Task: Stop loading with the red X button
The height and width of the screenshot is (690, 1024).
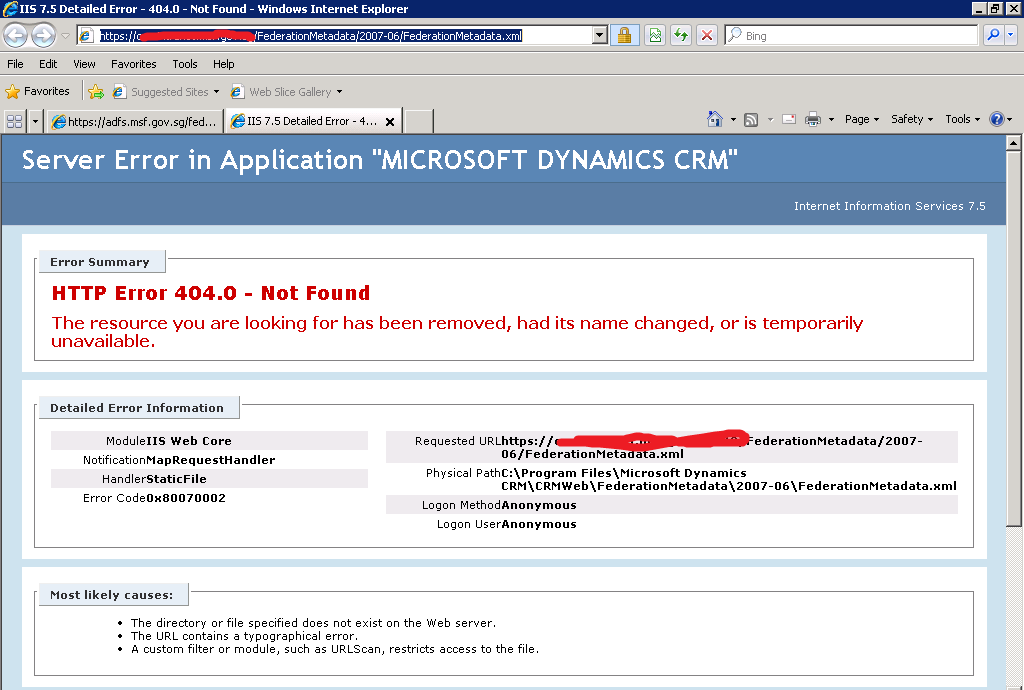Action: tap(707, 35)
